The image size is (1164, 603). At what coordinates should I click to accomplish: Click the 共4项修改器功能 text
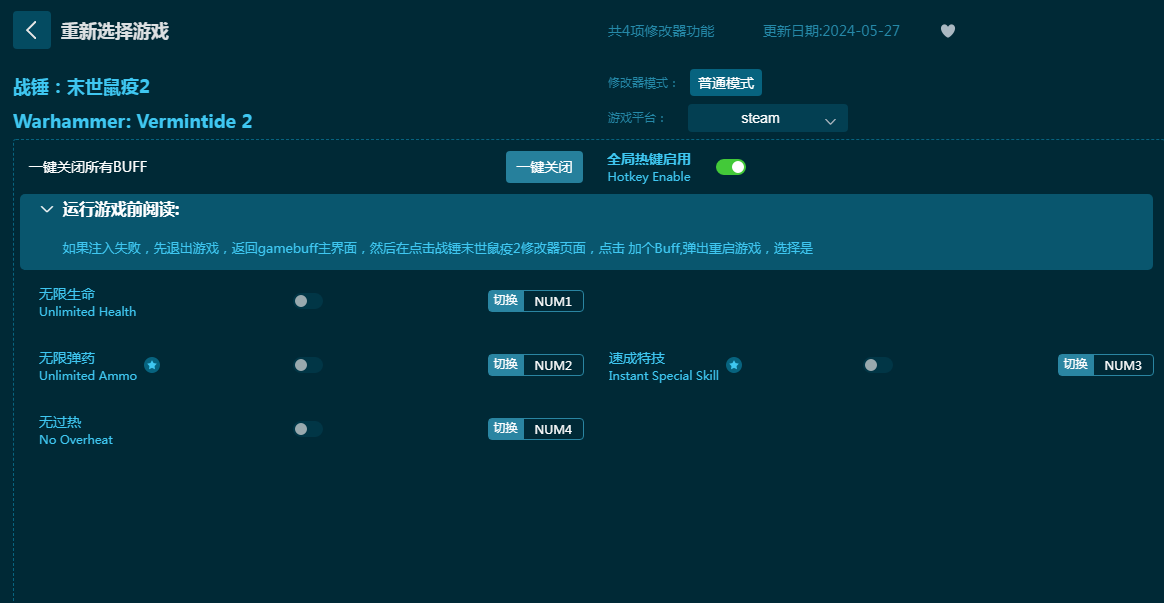661,31
